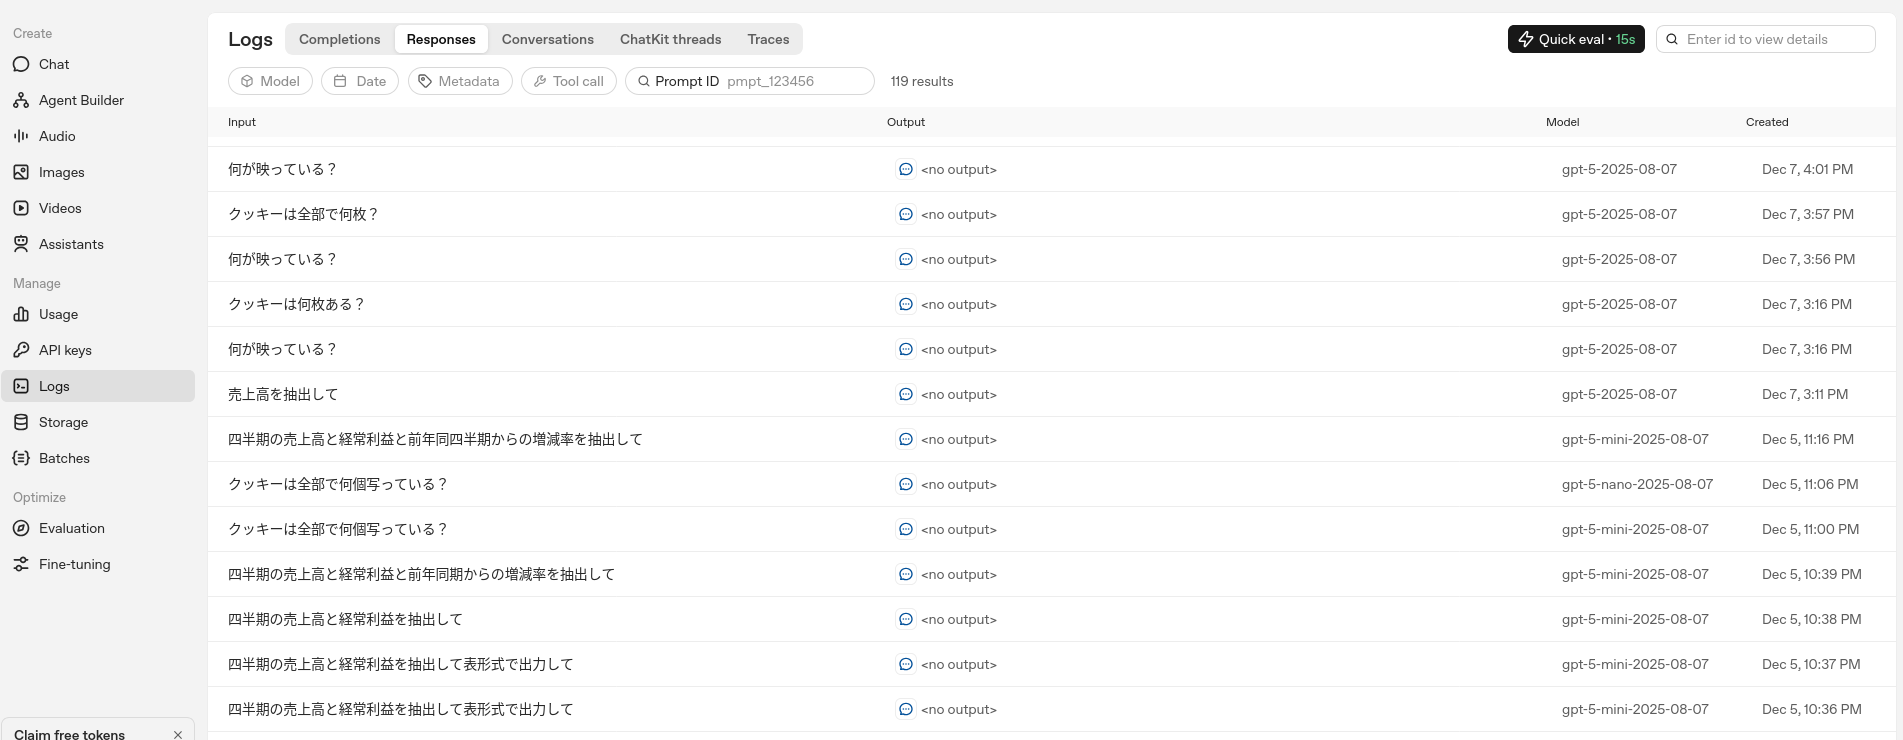This screenshot has height=740, width=1903.
Task: Switch to the Traces tab
Action: [x=768, y=39]
